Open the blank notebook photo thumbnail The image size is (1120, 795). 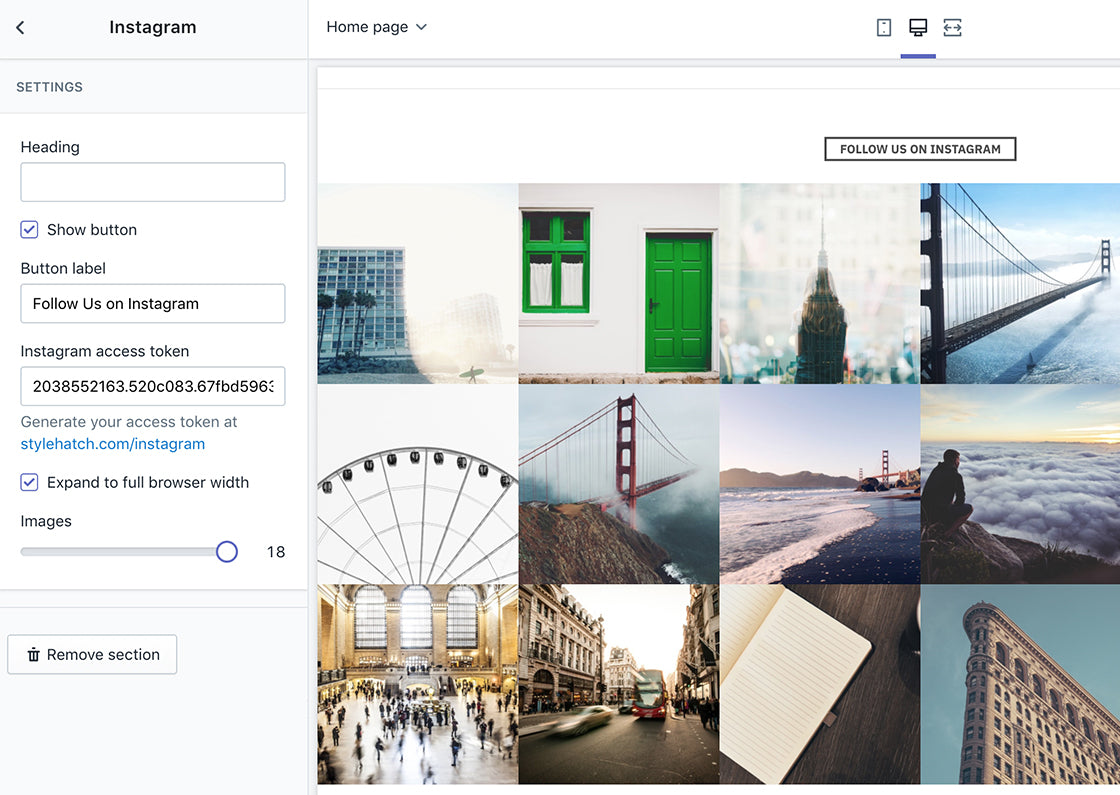point(820,684)
